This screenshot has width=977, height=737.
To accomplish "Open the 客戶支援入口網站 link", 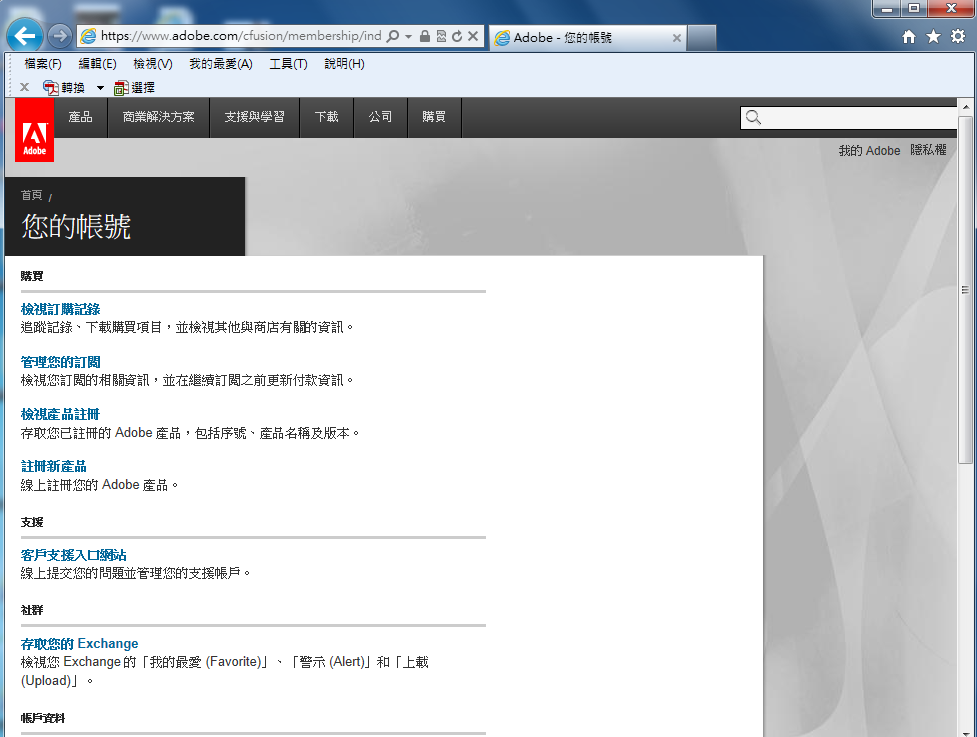I will point(74,555).
